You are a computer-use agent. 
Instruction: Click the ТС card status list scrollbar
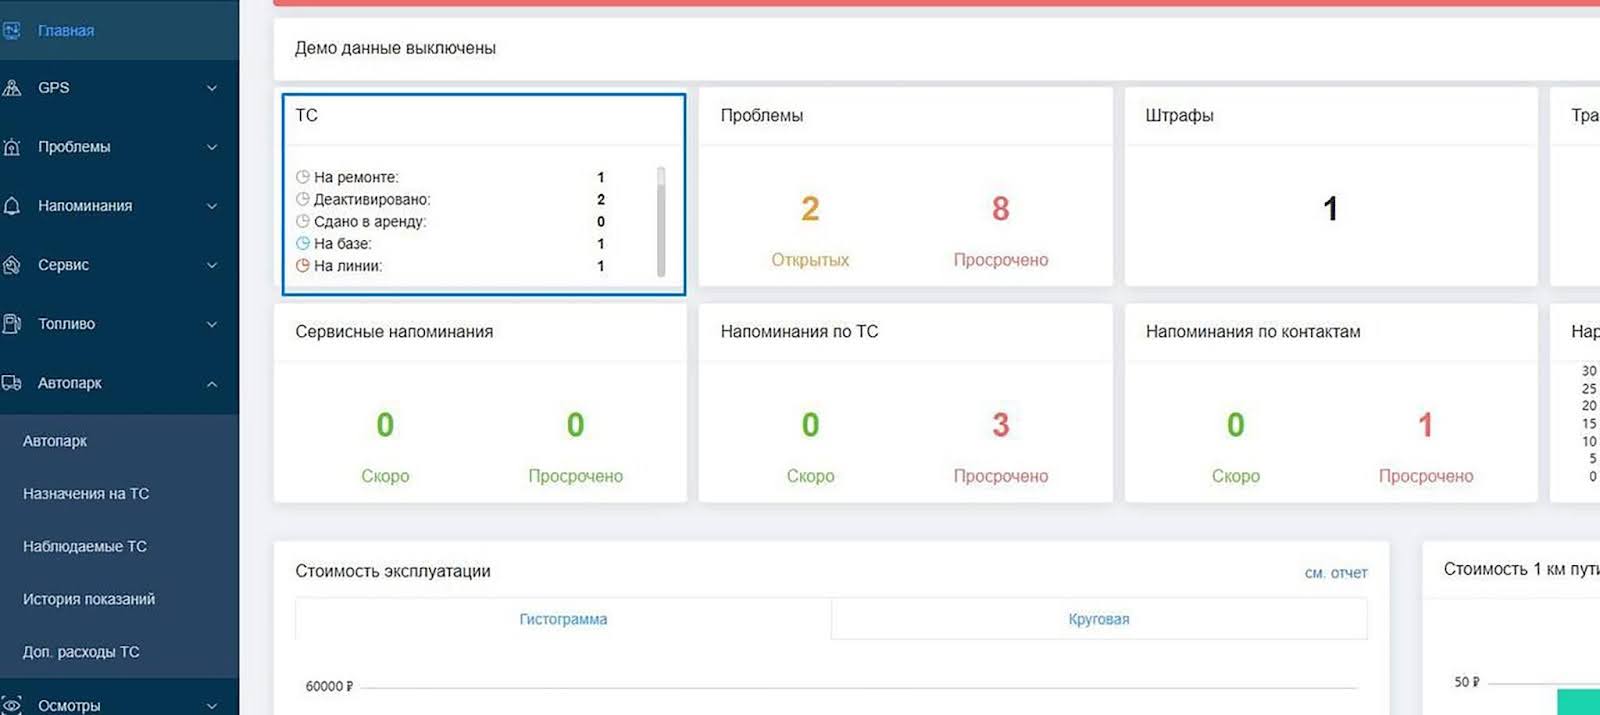point(661,221)
